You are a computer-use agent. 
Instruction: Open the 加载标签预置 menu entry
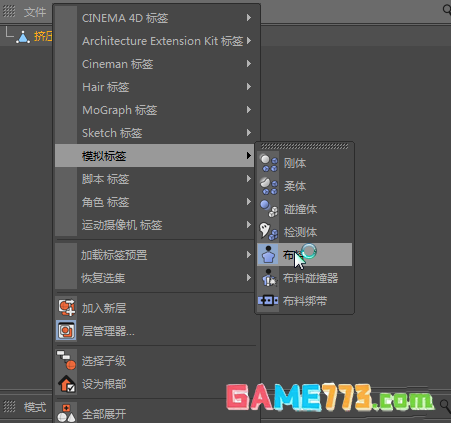click(x=155, y=255)
